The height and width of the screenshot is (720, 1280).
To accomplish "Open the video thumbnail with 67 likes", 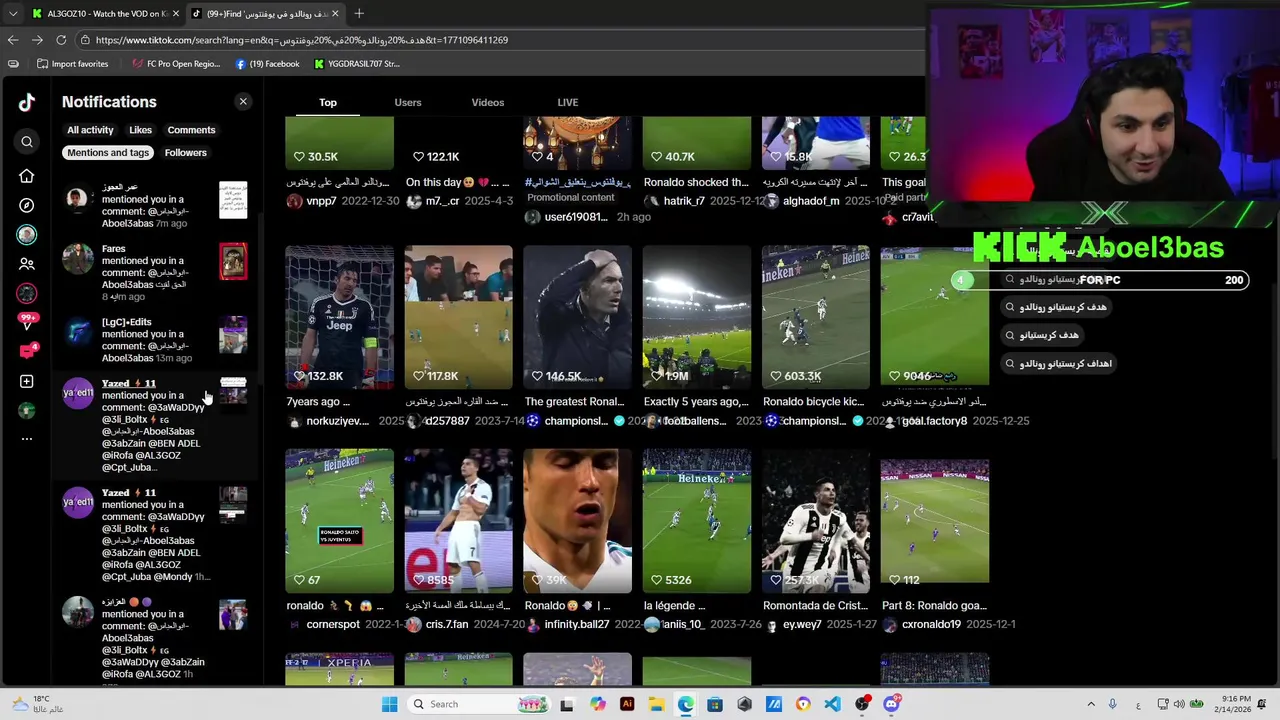I will (x=339, y=521).
